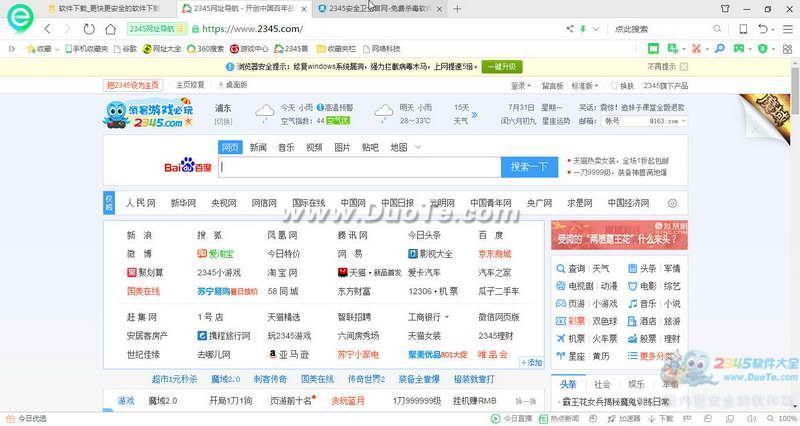Click the first green extension icon in the bookmarks bar
Viewport: 800px width, 426px height.
coord(653,48)
